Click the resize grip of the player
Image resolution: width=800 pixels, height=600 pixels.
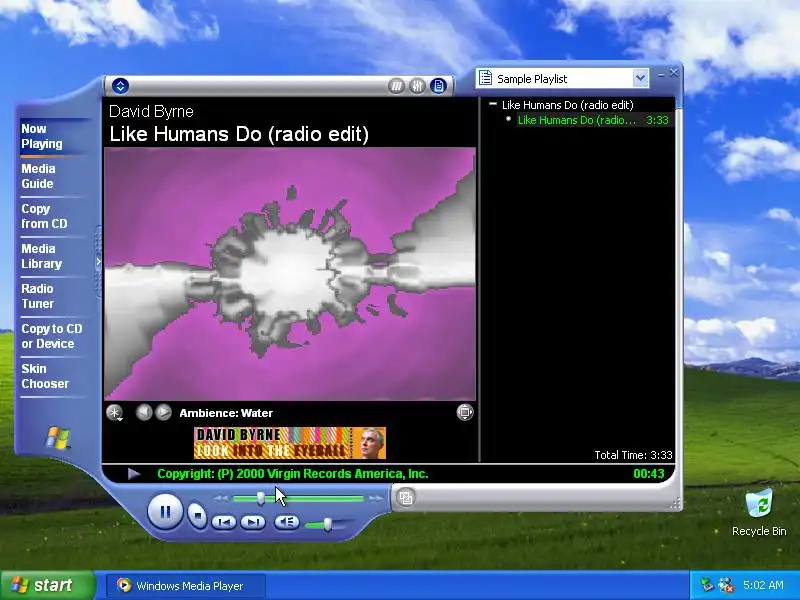point(676,504)
